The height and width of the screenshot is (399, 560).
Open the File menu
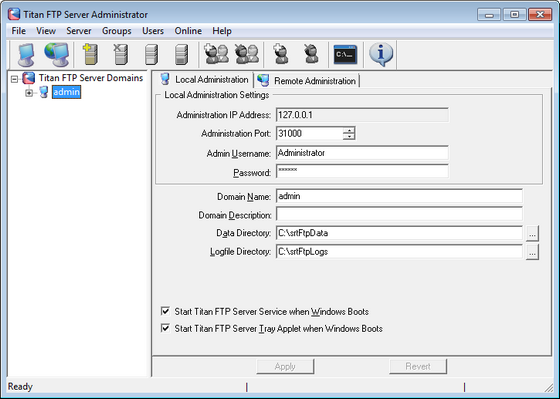point(19,31)
